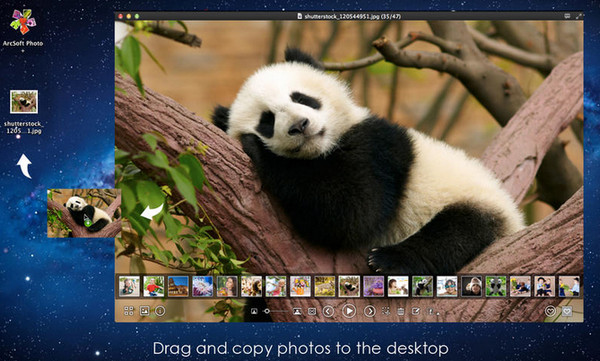Start the slideshow with the play button
The height and width of the screenshot is (361, 600).
tap(349, 311)
